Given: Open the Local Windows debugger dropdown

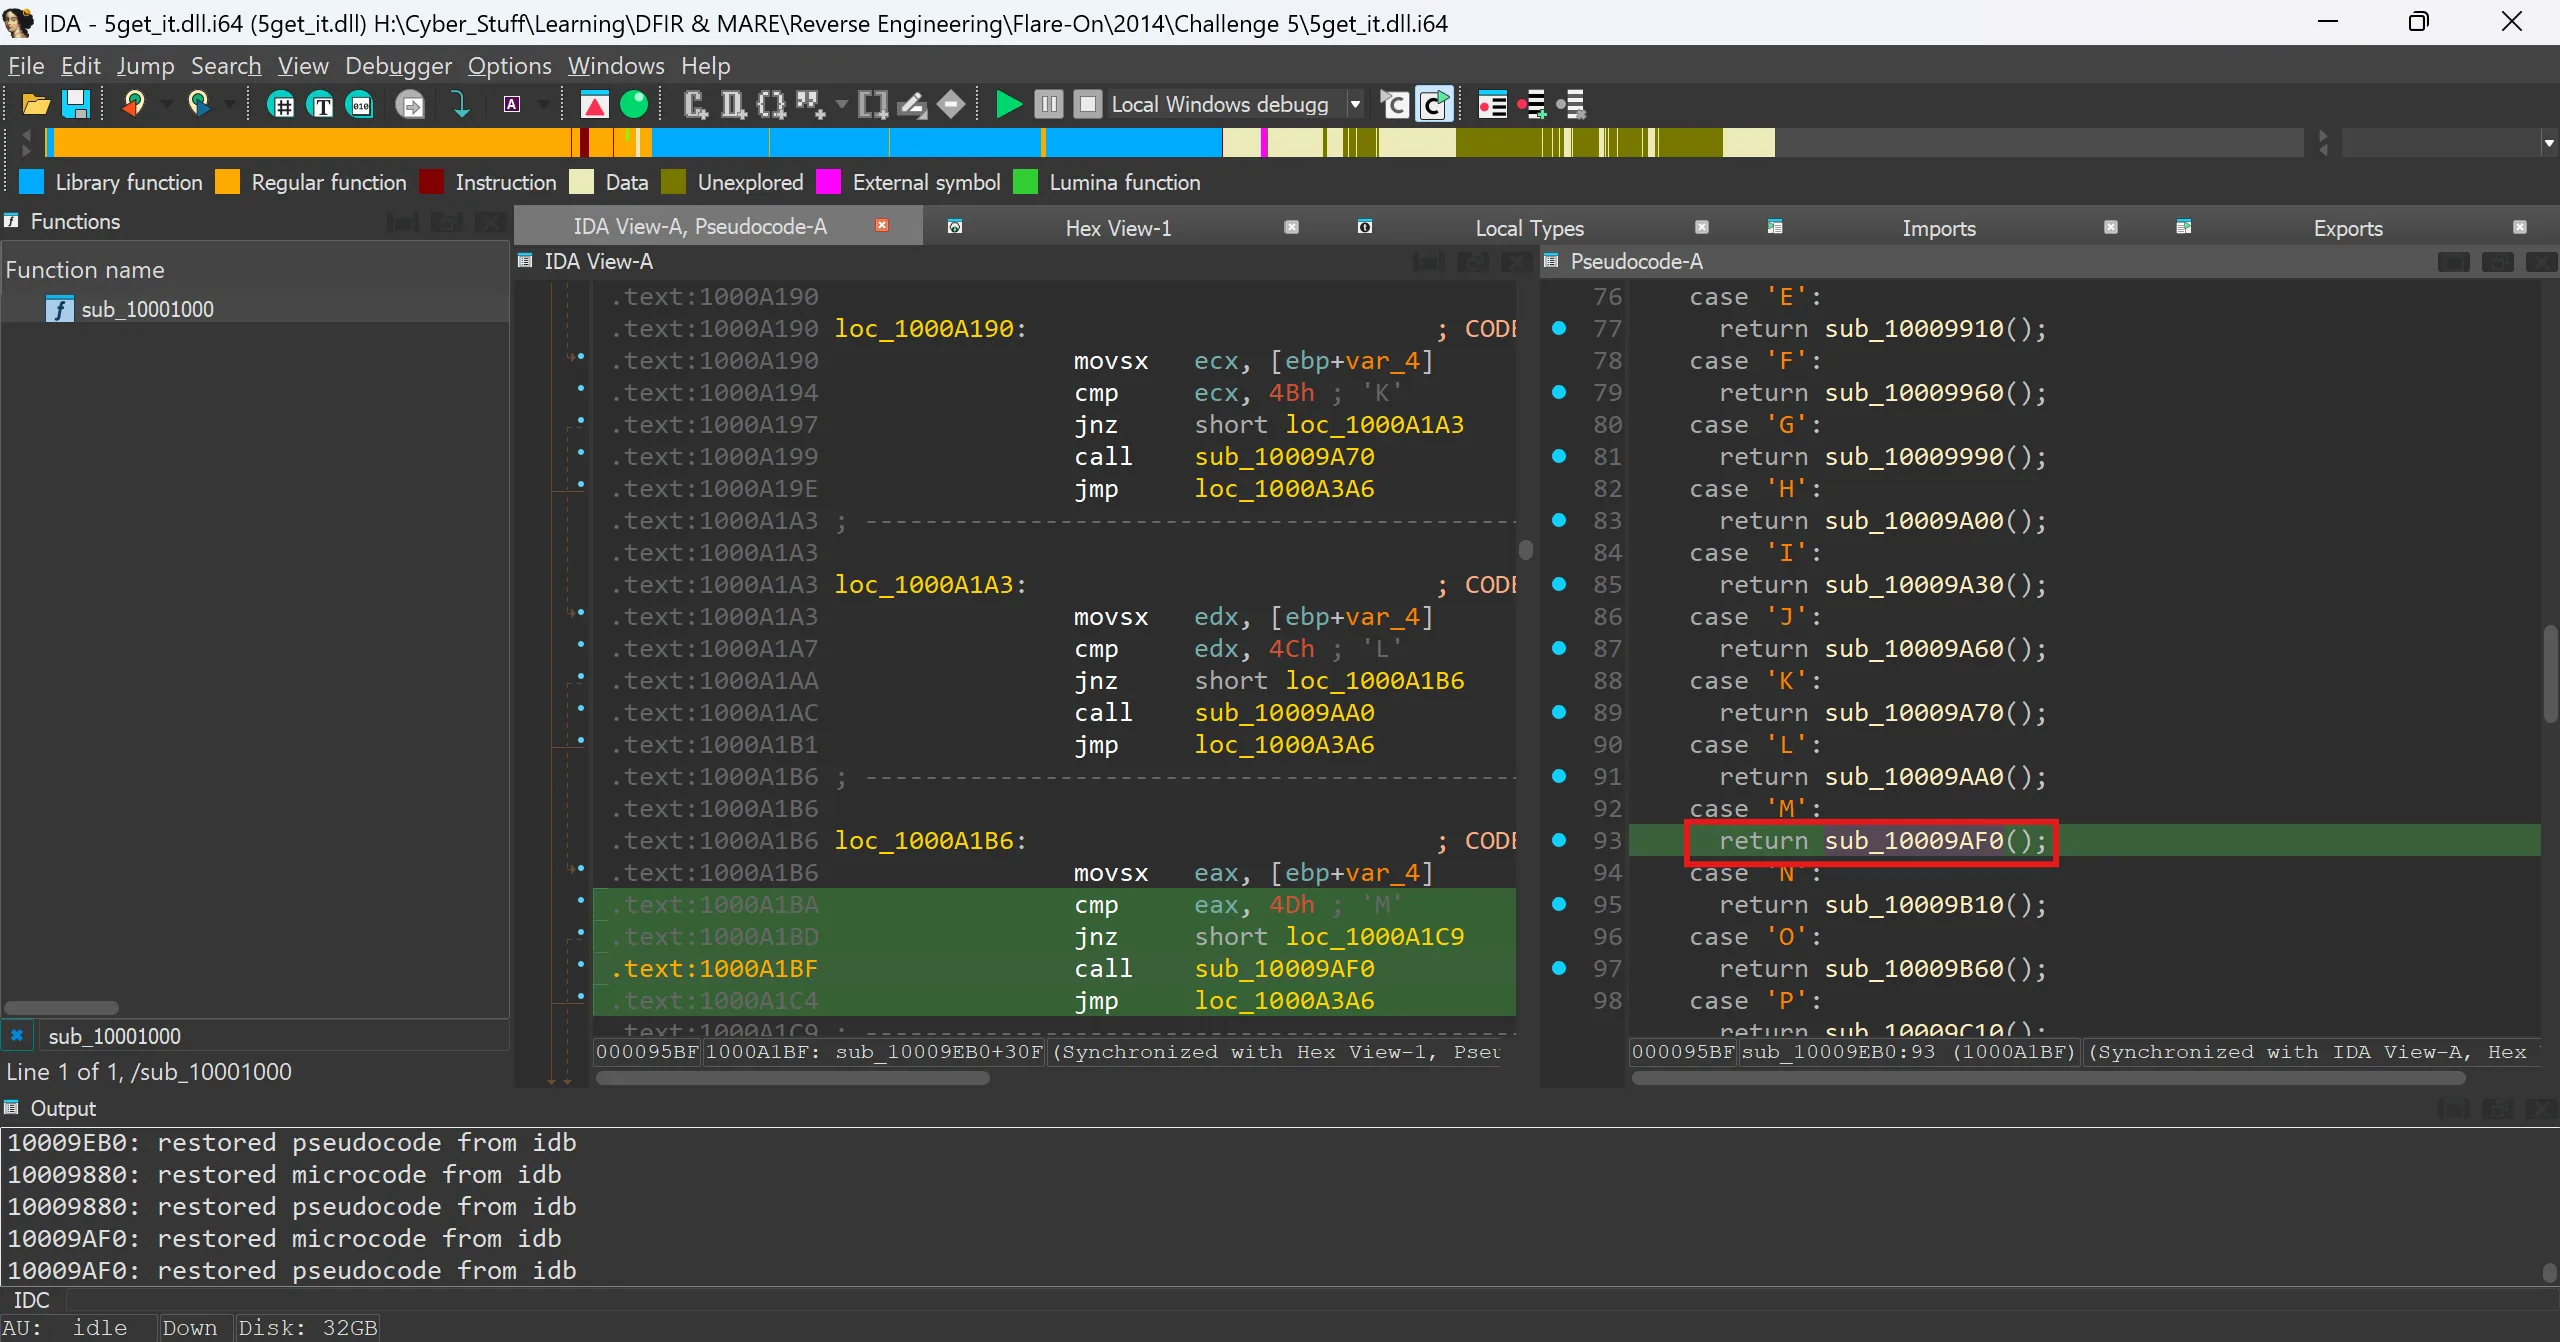Looking at the screenshot, I should [1355, 104].
